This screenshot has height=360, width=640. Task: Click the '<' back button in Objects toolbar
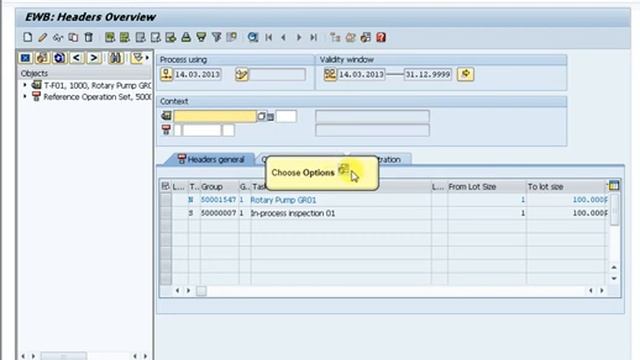coord(76,58)
